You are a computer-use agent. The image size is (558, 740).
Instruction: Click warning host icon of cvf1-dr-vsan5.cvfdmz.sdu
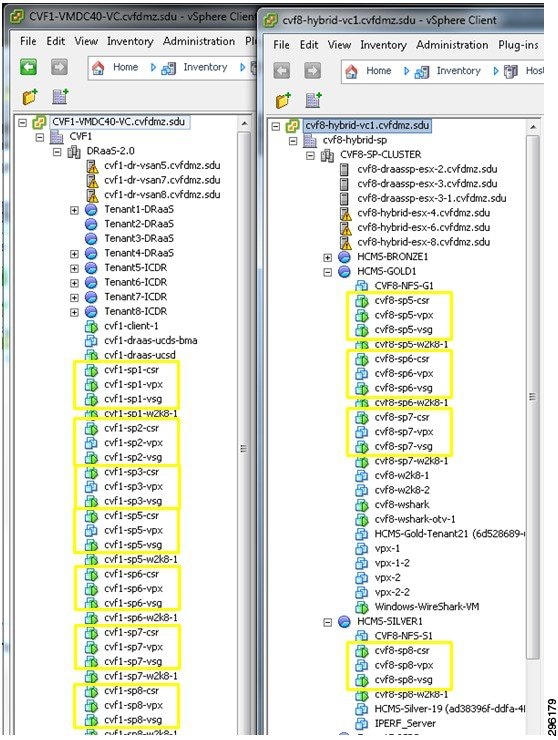pyautogui.click(x=92, y=166)
